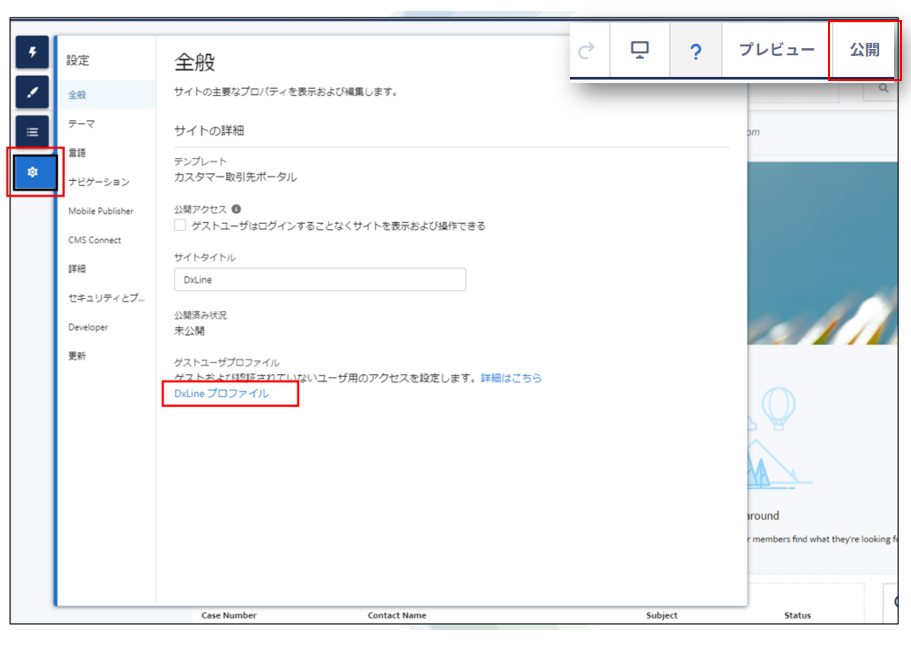Click the Settings gear icon
Screen dimensions: 911x649
pos(33,172)
